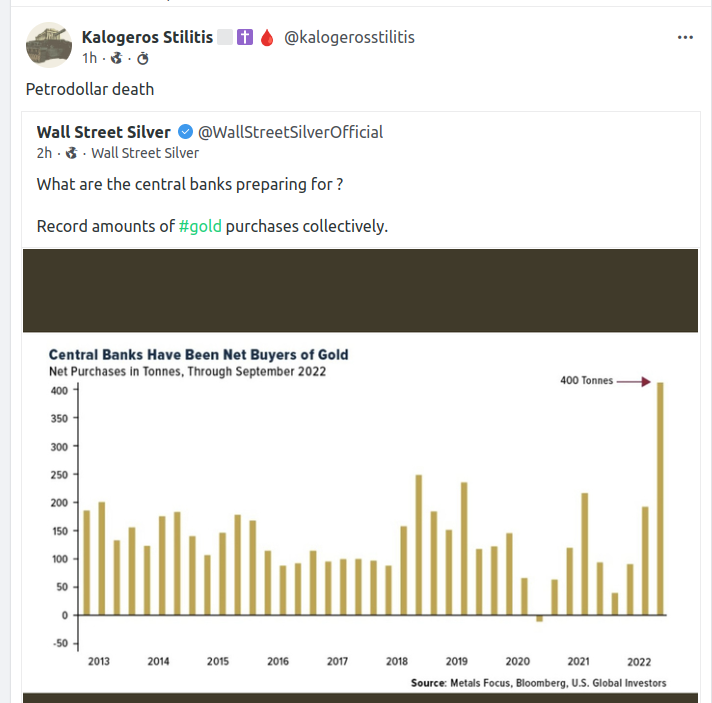Click the purple cross emoji after the name
The image size is (712, 703).
click(x=245, y=37)
